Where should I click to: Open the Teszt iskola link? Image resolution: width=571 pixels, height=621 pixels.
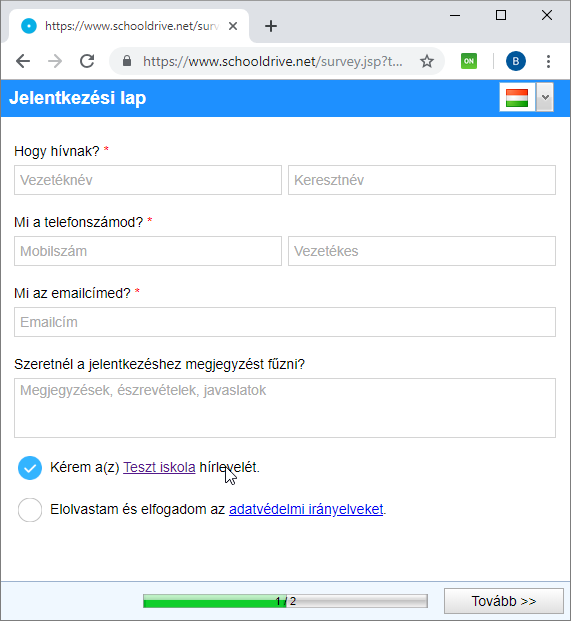point(159,467)
